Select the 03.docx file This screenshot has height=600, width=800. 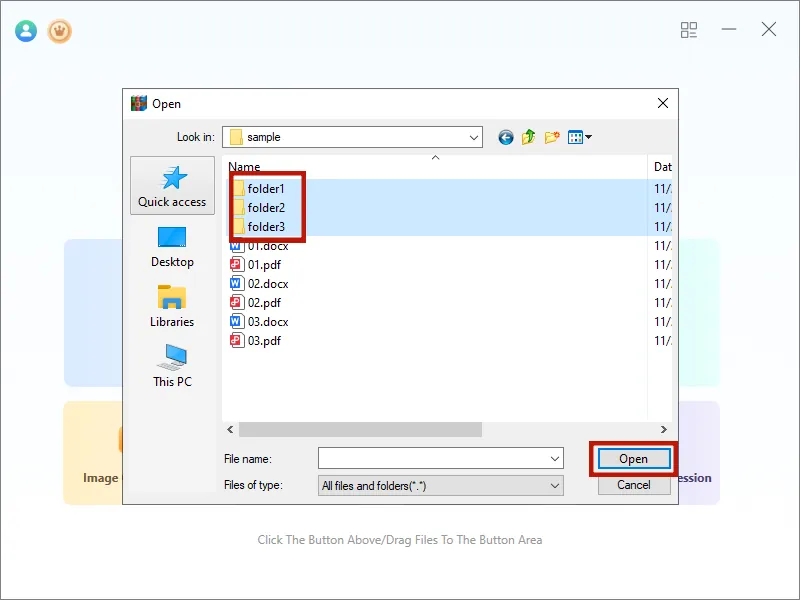pyautogui.click(x=266, y=321)
